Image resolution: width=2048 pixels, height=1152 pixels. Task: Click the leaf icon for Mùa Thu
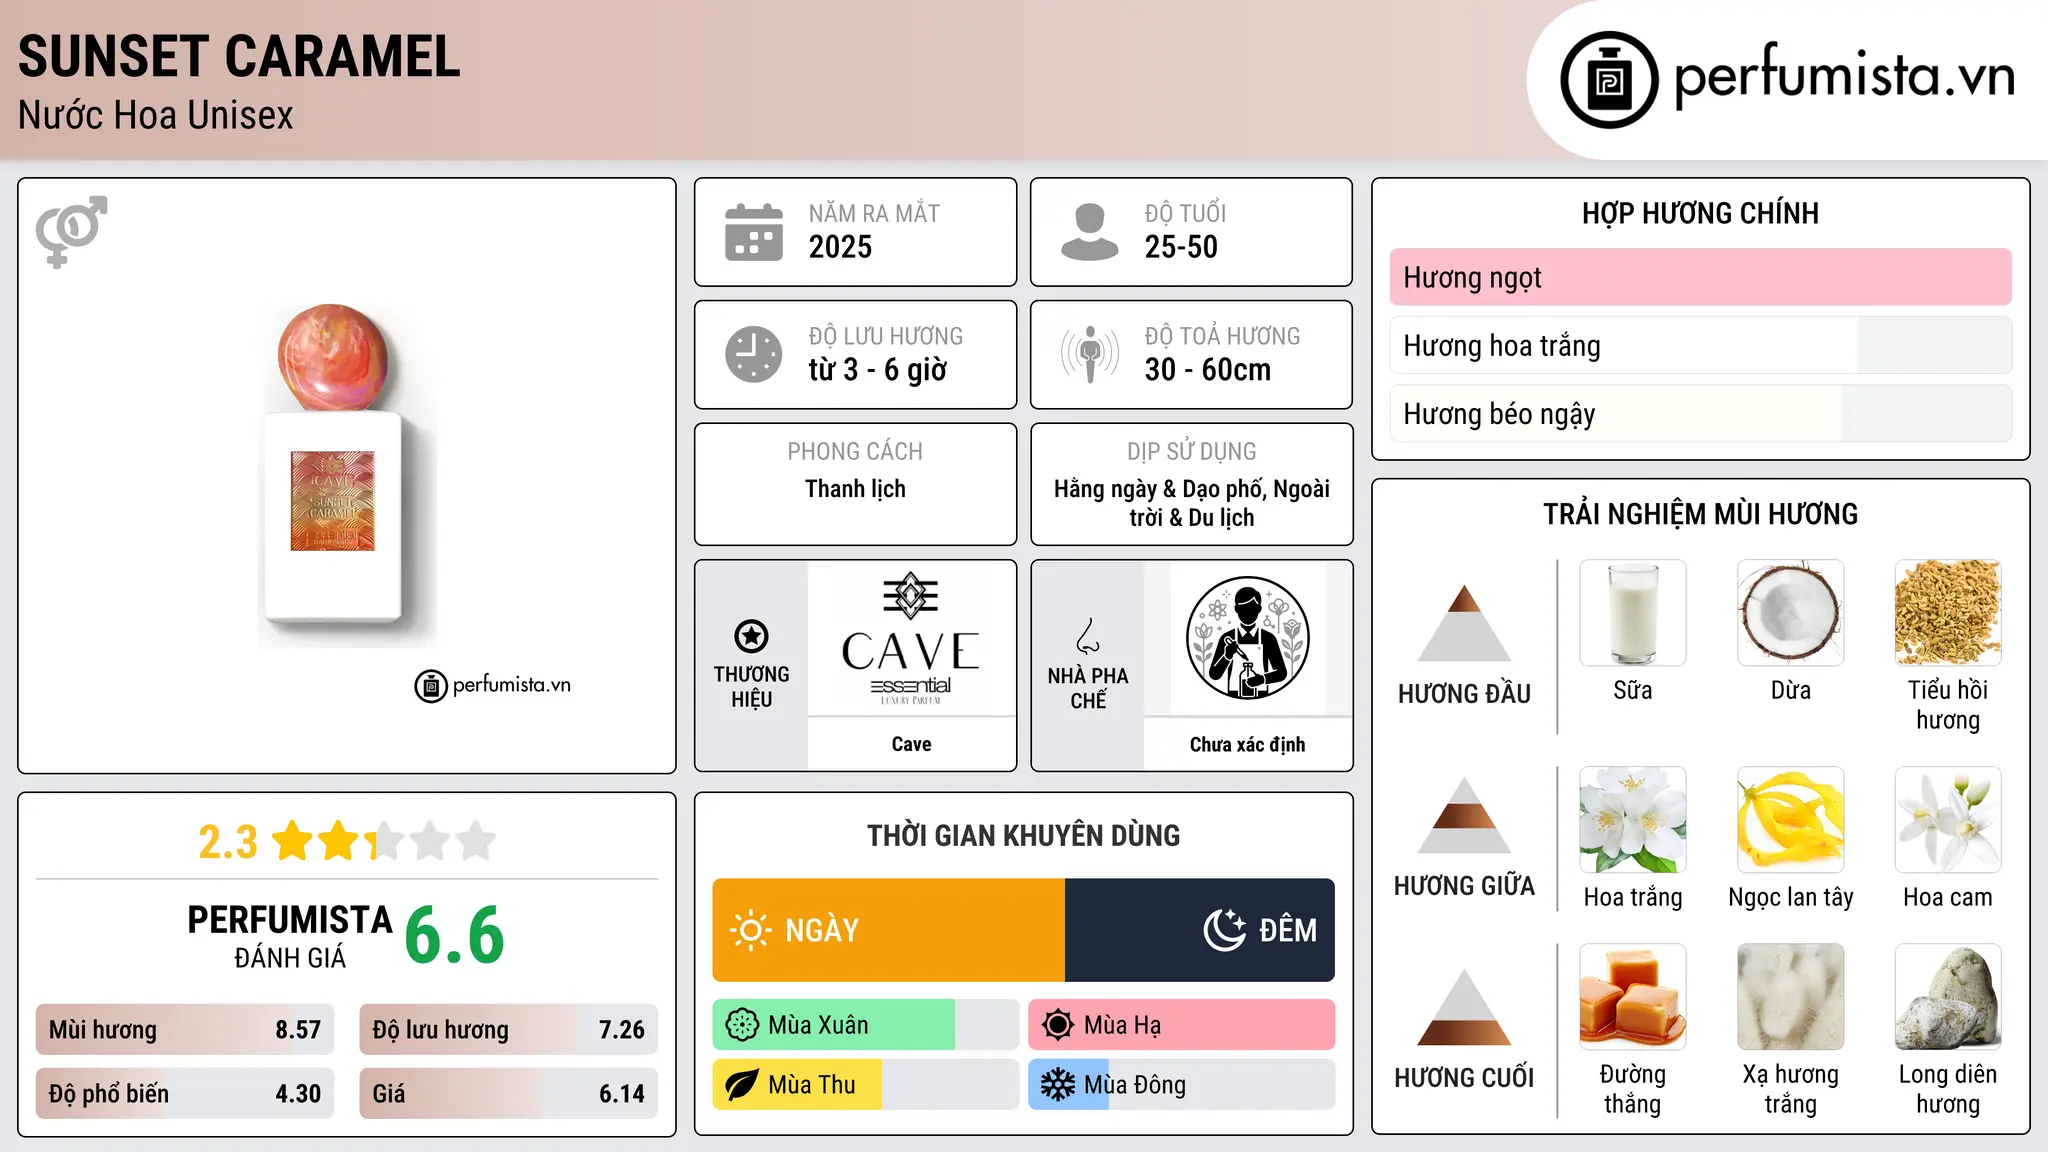pyautogui.click(x=742, y=1085)
